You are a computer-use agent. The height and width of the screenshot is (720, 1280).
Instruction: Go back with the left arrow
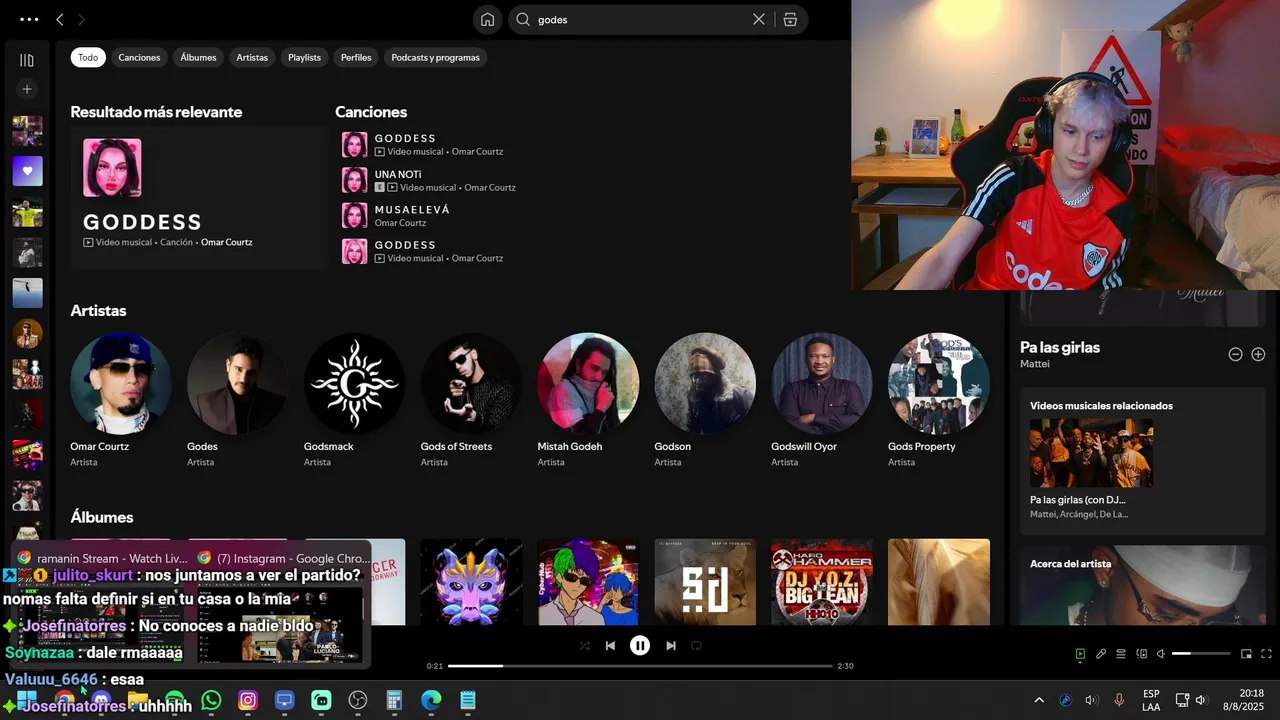[60, 19]
